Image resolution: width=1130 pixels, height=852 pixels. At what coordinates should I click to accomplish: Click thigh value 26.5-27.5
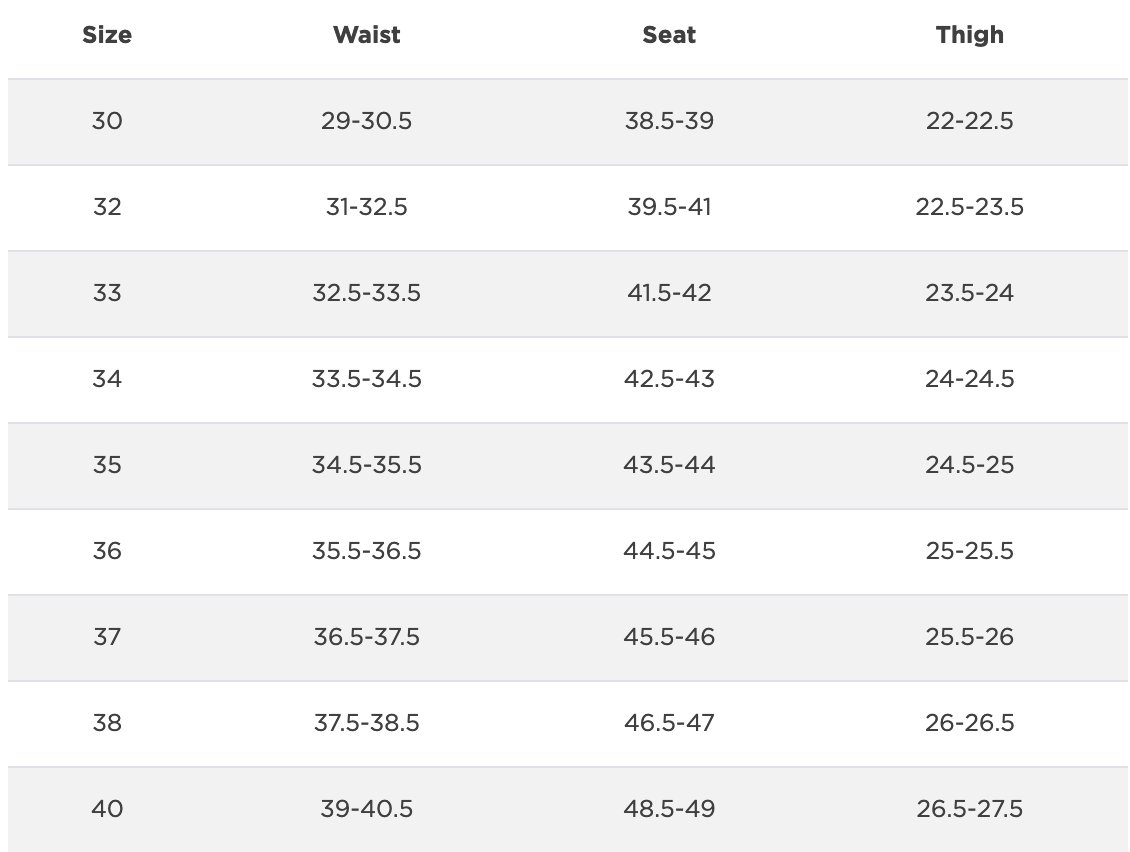point(969,809)
